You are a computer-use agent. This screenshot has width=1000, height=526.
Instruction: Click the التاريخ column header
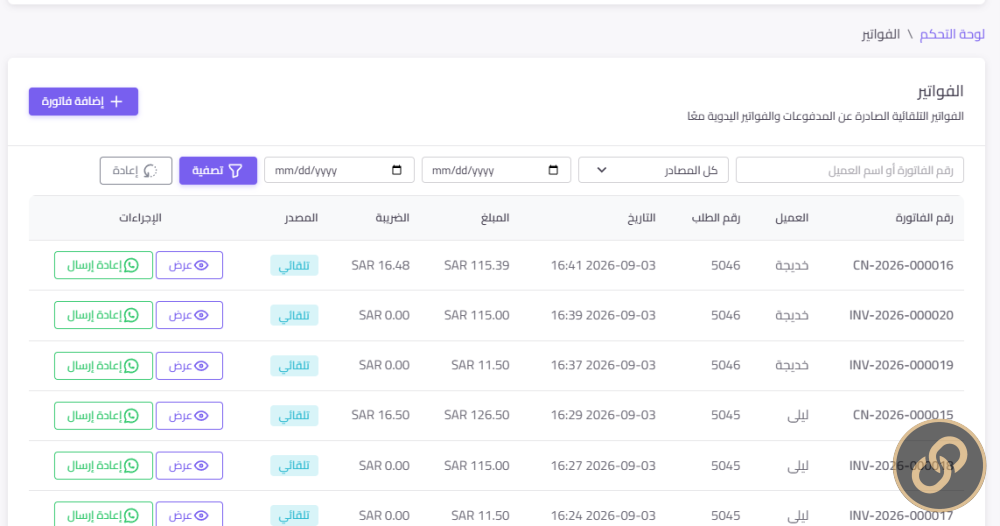coord(642,218)
